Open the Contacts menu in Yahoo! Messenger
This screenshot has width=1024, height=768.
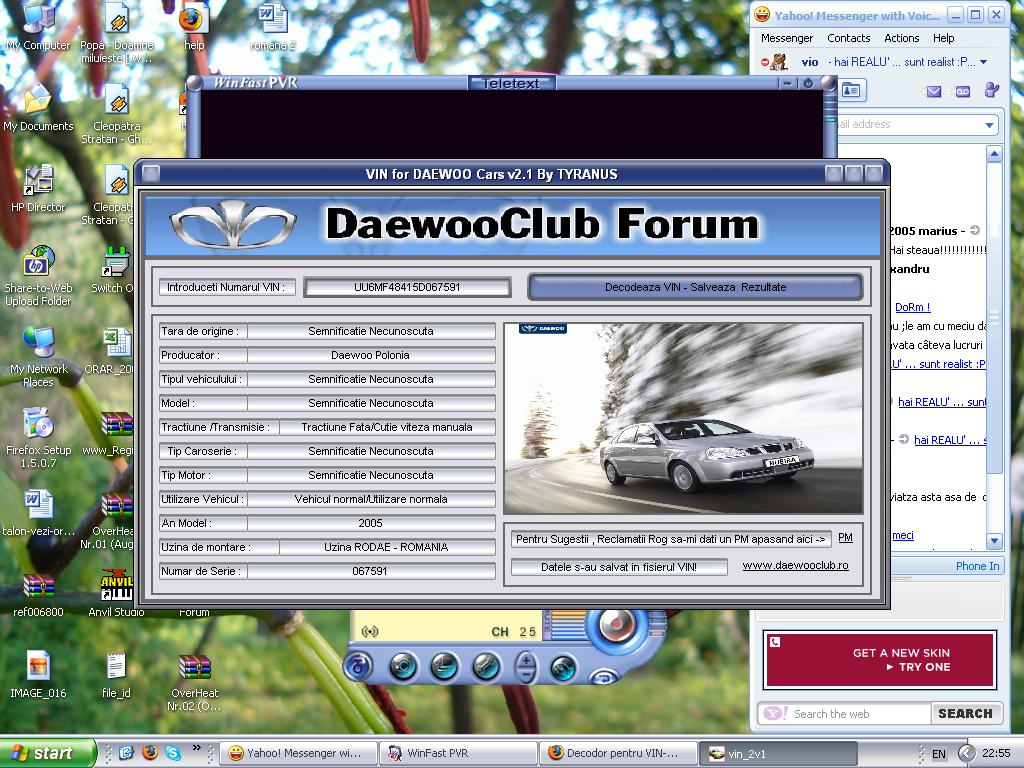point(848,38)
